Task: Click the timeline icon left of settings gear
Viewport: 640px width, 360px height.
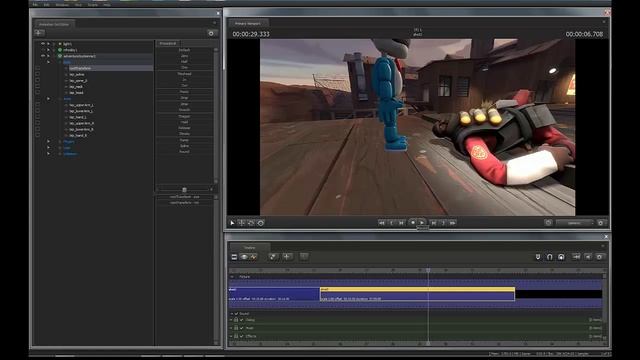Action: coord(588,257)
